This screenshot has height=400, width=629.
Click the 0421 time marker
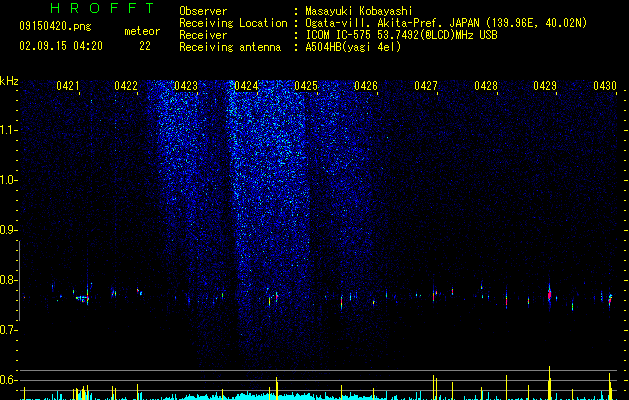67,86
